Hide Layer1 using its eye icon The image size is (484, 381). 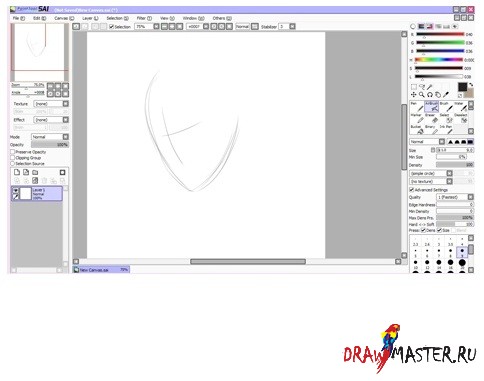(x=16, y=191)
